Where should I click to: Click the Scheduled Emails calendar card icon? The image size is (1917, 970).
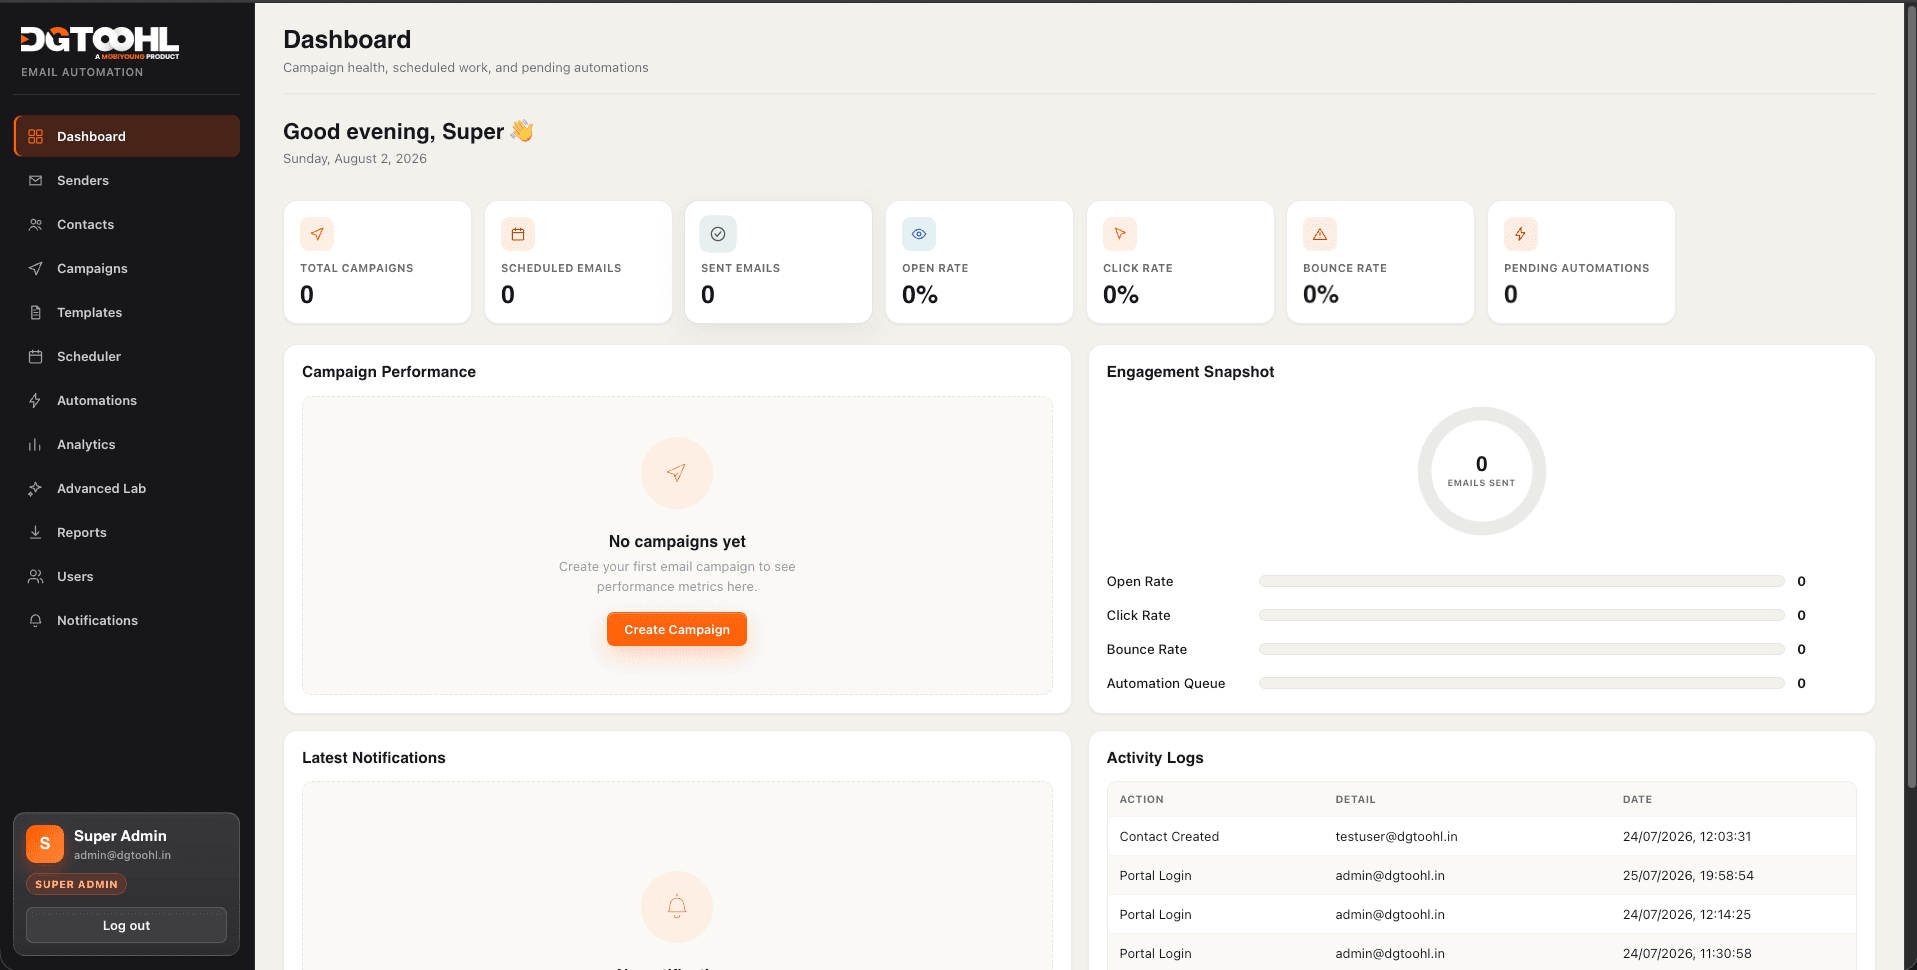(518, 234)
